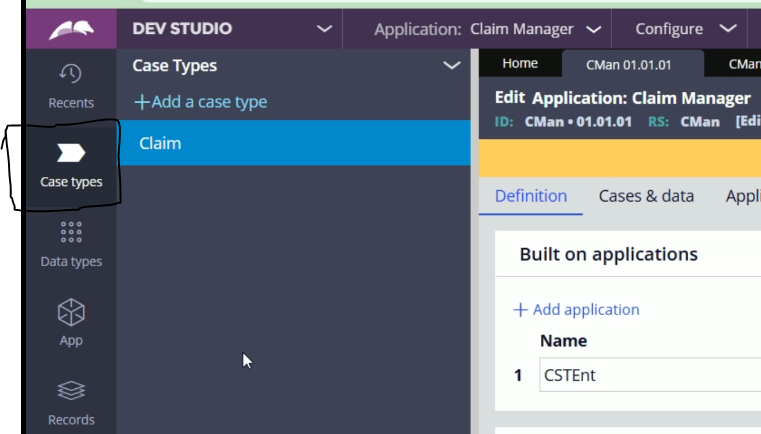Image resolution: width=761 pixels, height=434 pixels.
Task: Switch to the Home tab
Action: coord(520,63)
